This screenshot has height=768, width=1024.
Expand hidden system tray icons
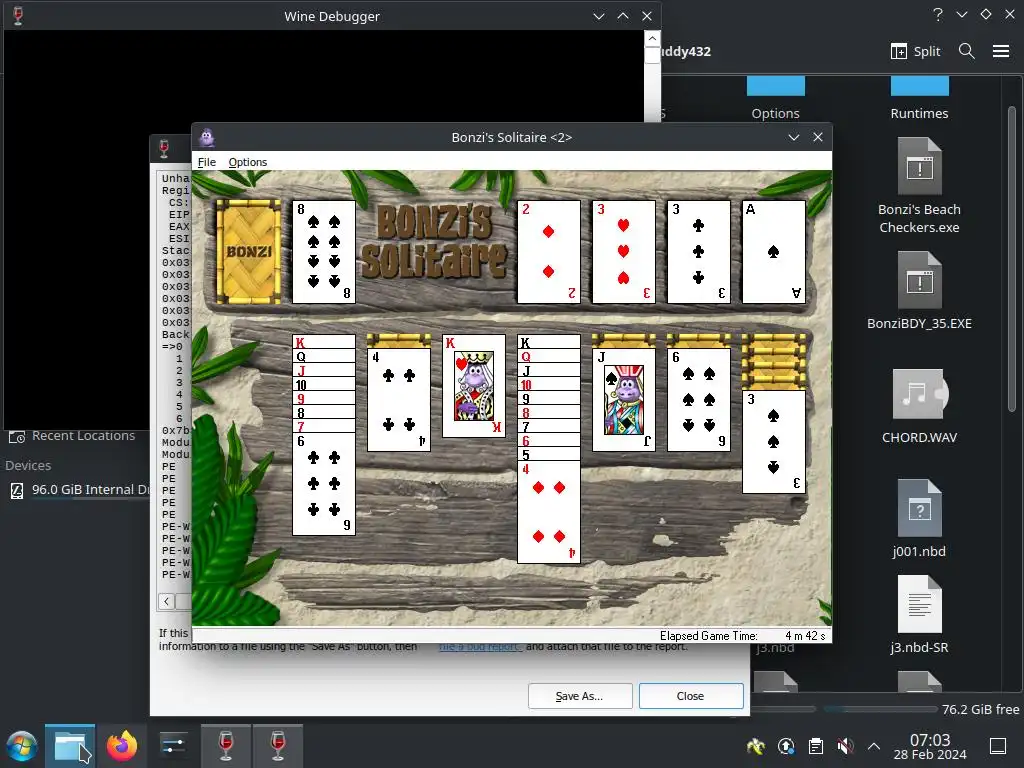coord(874,746)
